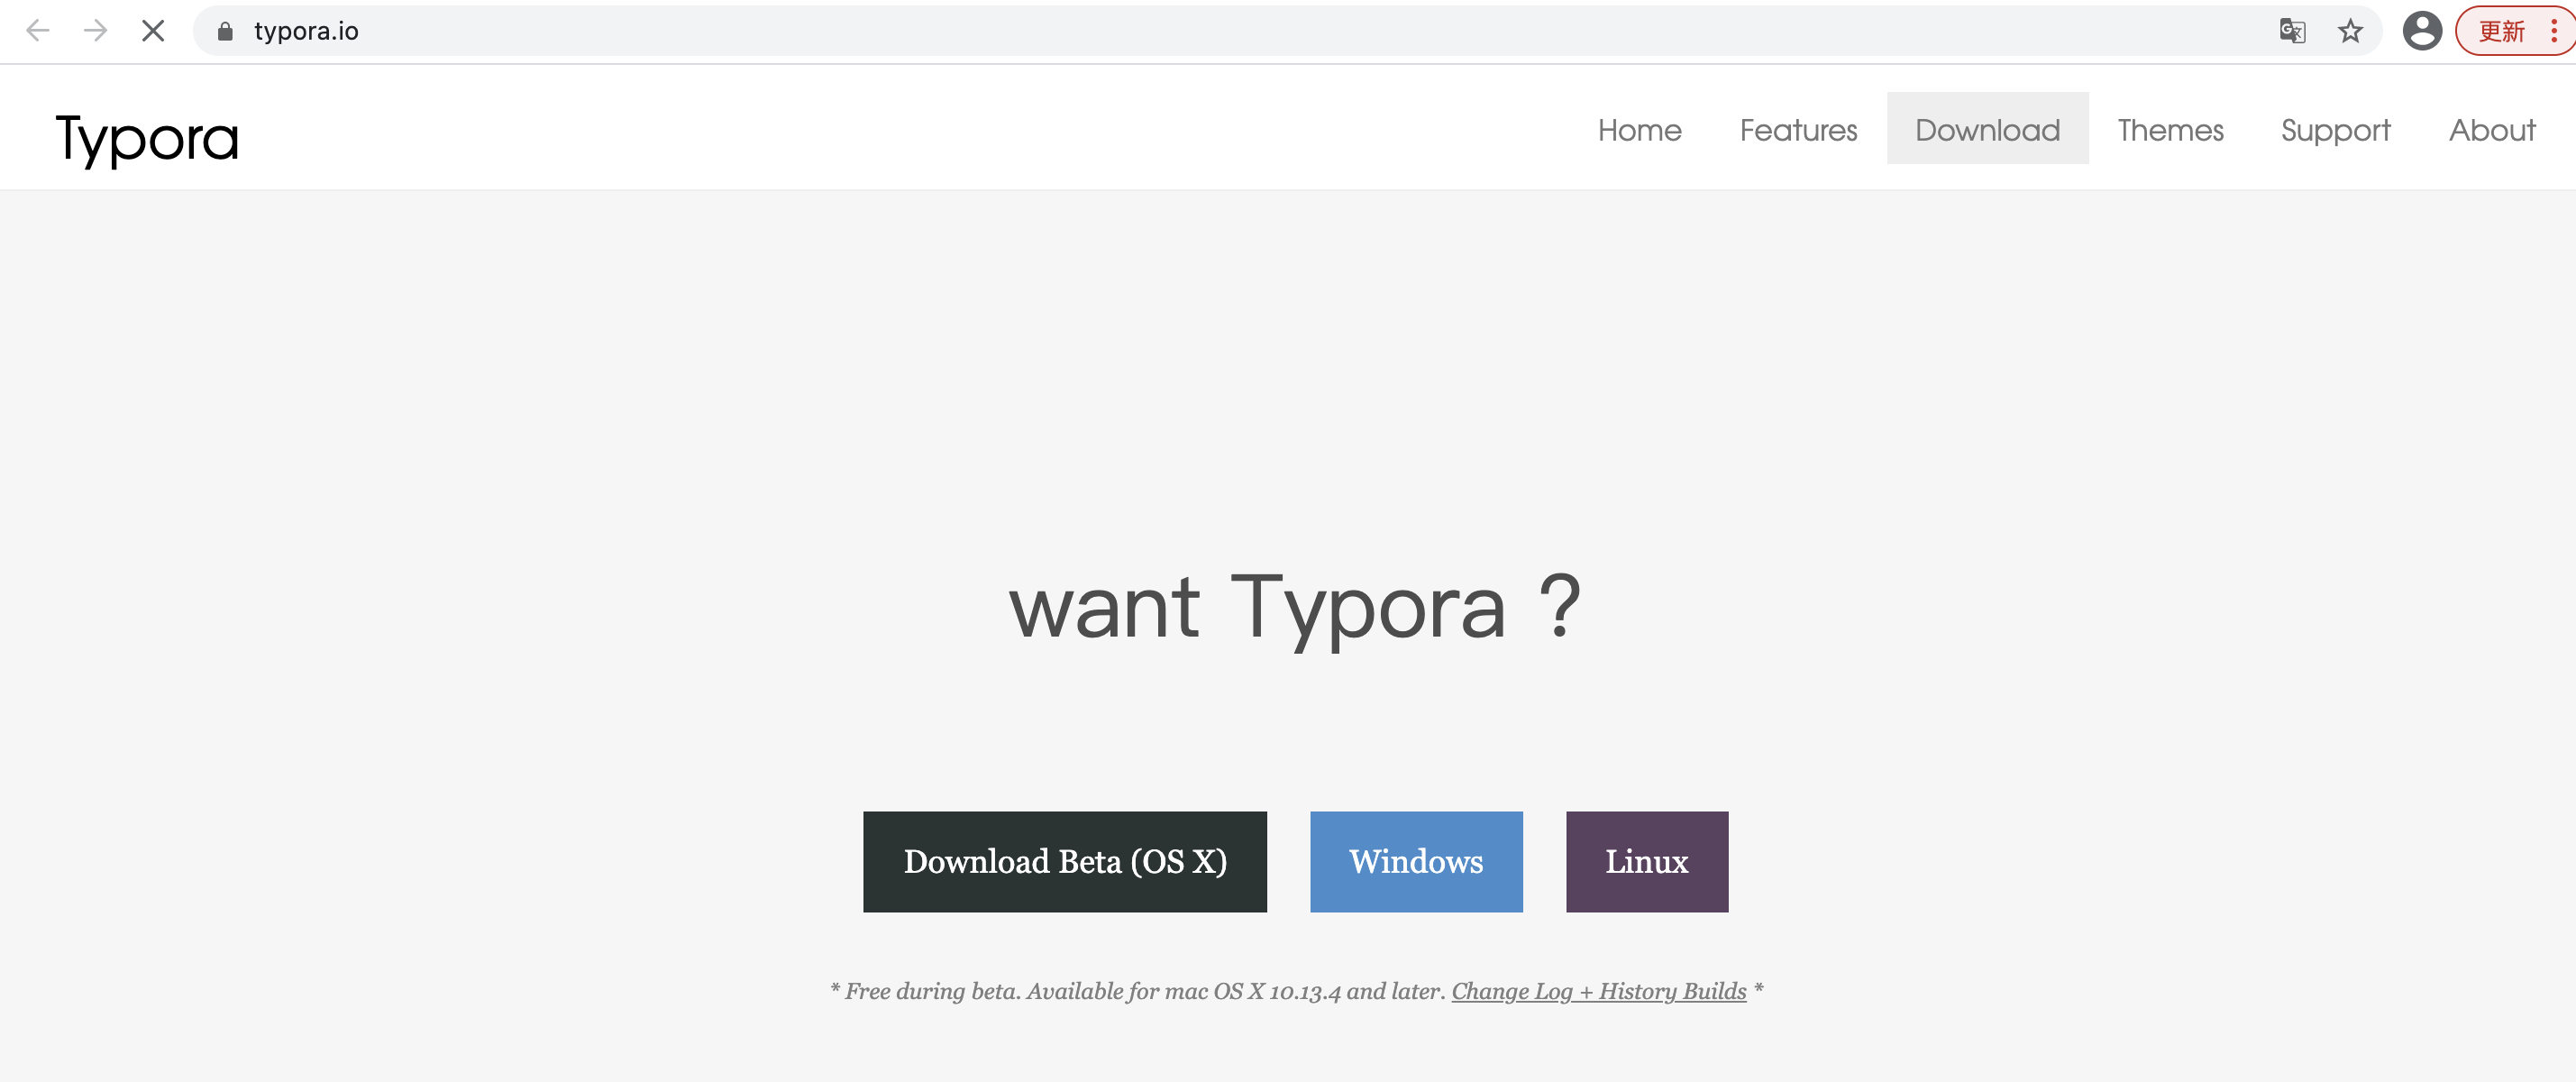Click the Windows download button
Screen dimensions: 2576x1082
pos(1414,860)
